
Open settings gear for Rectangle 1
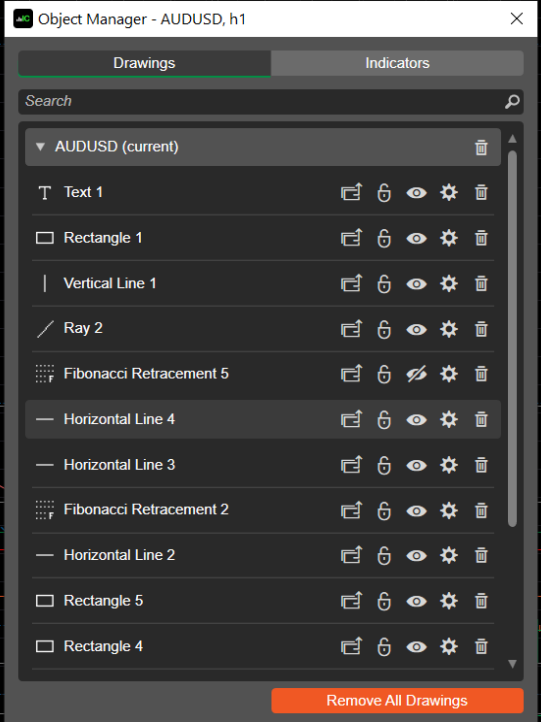[x=449, y=238]
